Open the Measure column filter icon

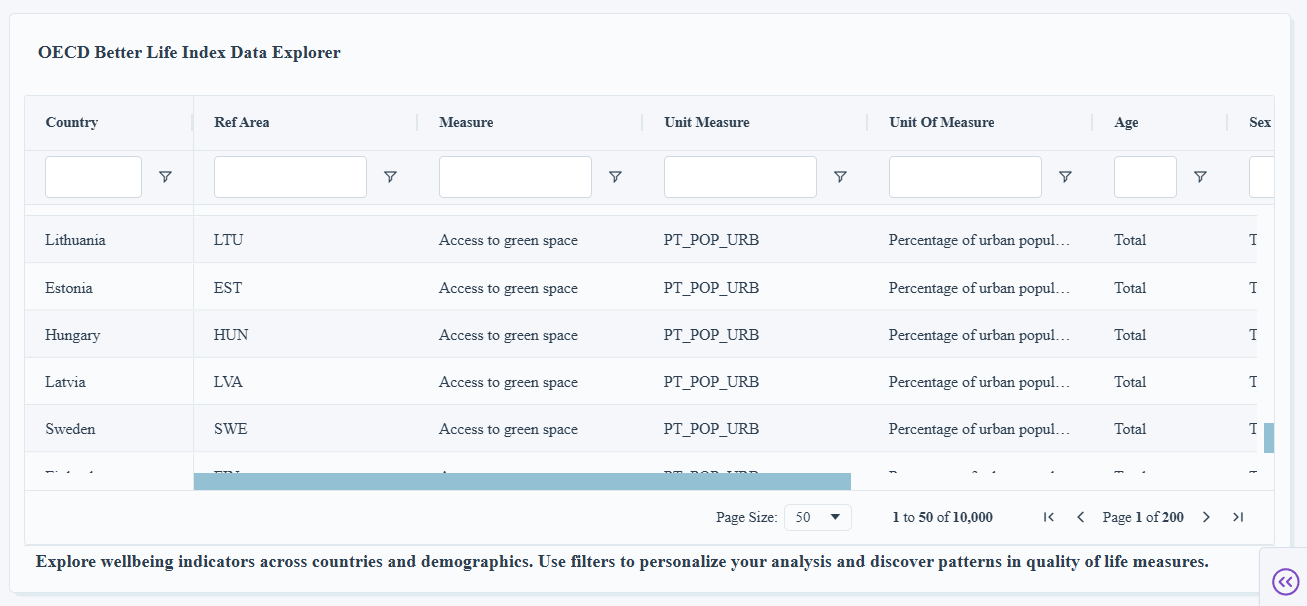[615, 177]
